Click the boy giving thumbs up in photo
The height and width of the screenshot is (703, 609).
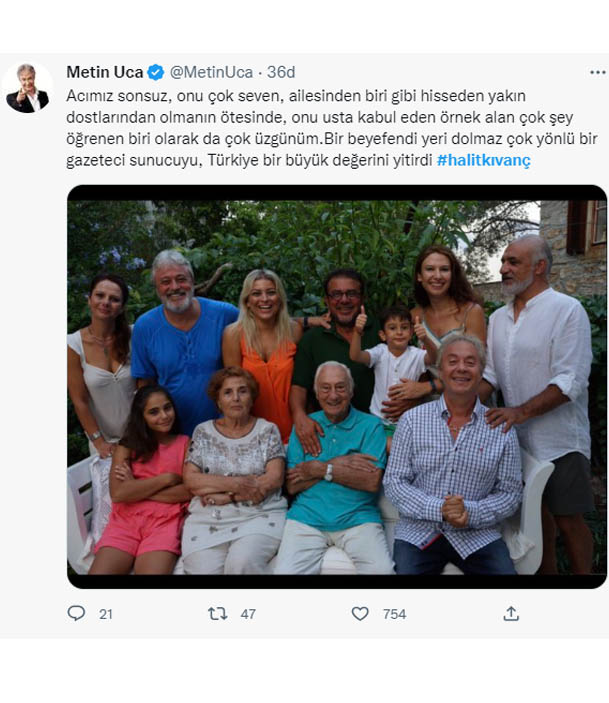(x=392, y=360)
